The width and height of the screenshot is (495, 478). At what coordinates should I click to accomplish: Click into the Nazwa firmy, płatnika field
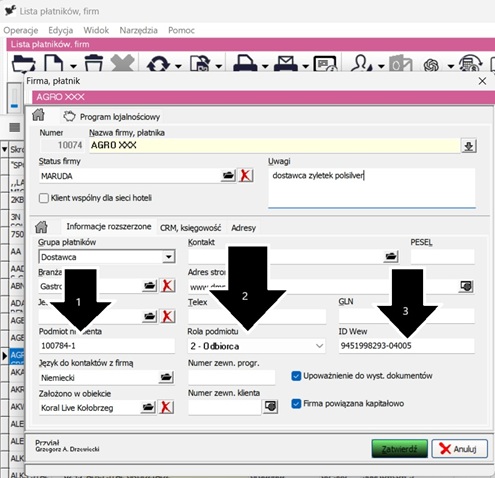tap(275, 146)
